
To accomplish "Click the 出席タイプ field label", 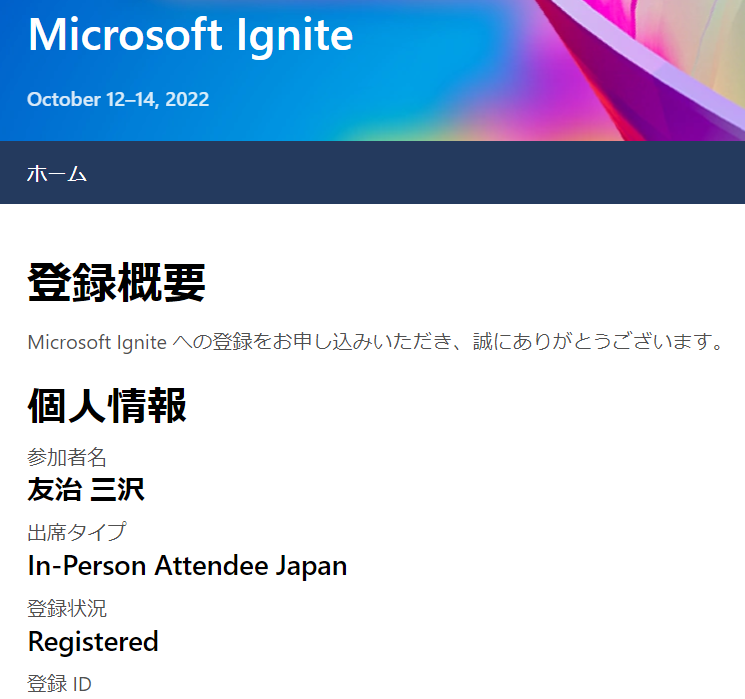I will click(x=77, y=532).
